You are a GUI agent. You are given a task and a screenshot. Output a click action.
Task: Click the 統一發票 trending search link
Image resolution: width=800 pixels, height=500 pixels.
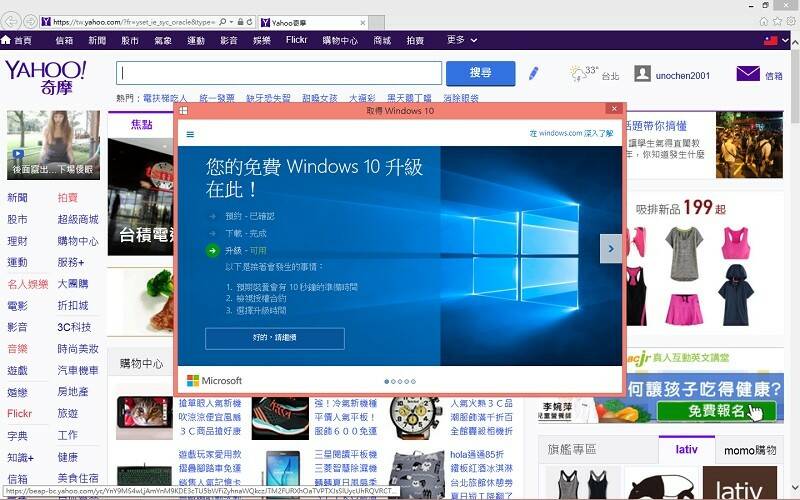tap(217, 97)
